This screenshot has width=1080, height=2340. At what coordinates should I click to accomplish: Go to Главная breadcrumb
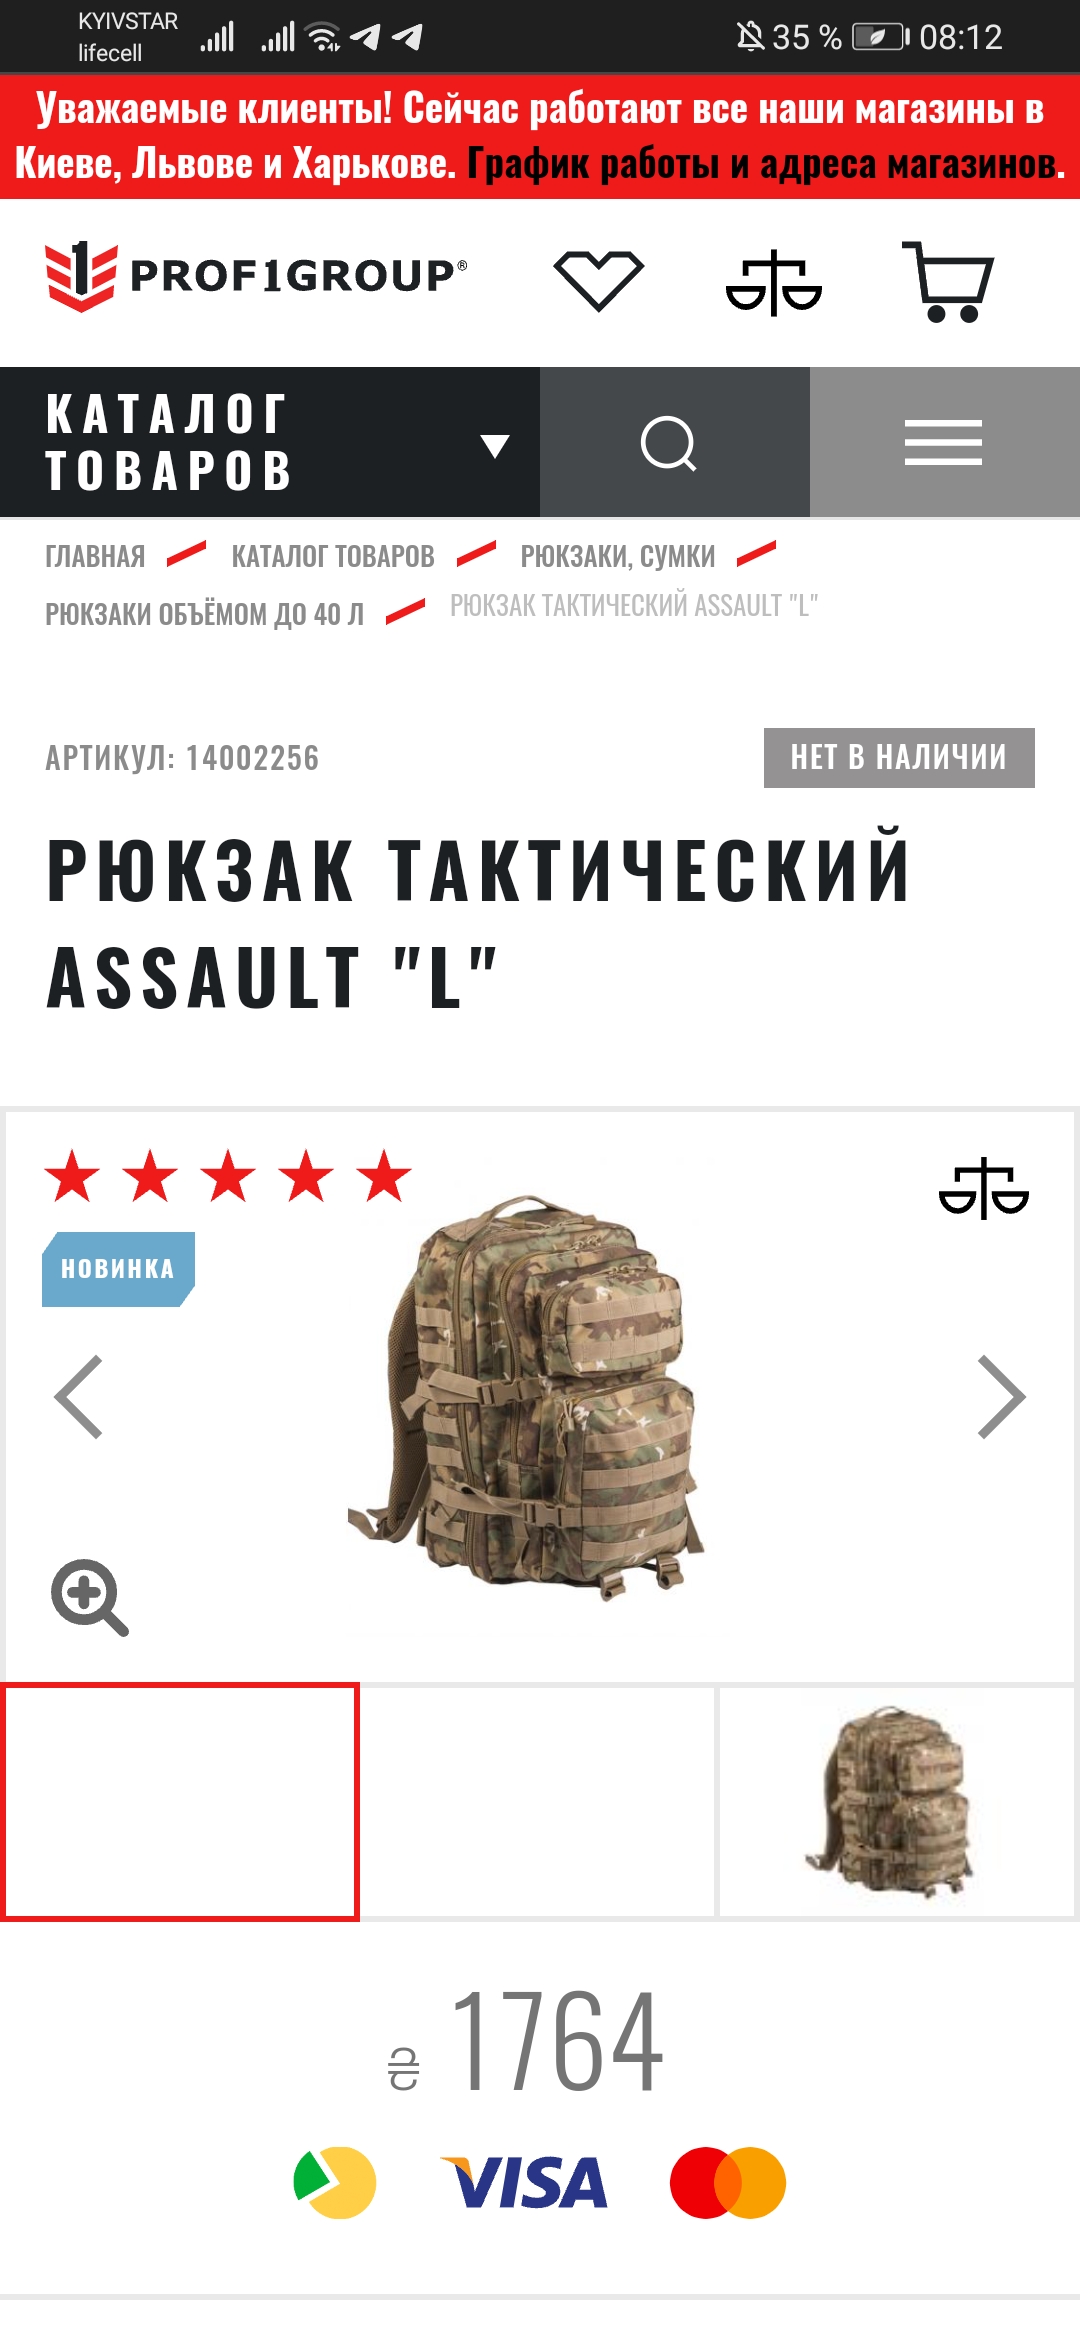[95, 556]
